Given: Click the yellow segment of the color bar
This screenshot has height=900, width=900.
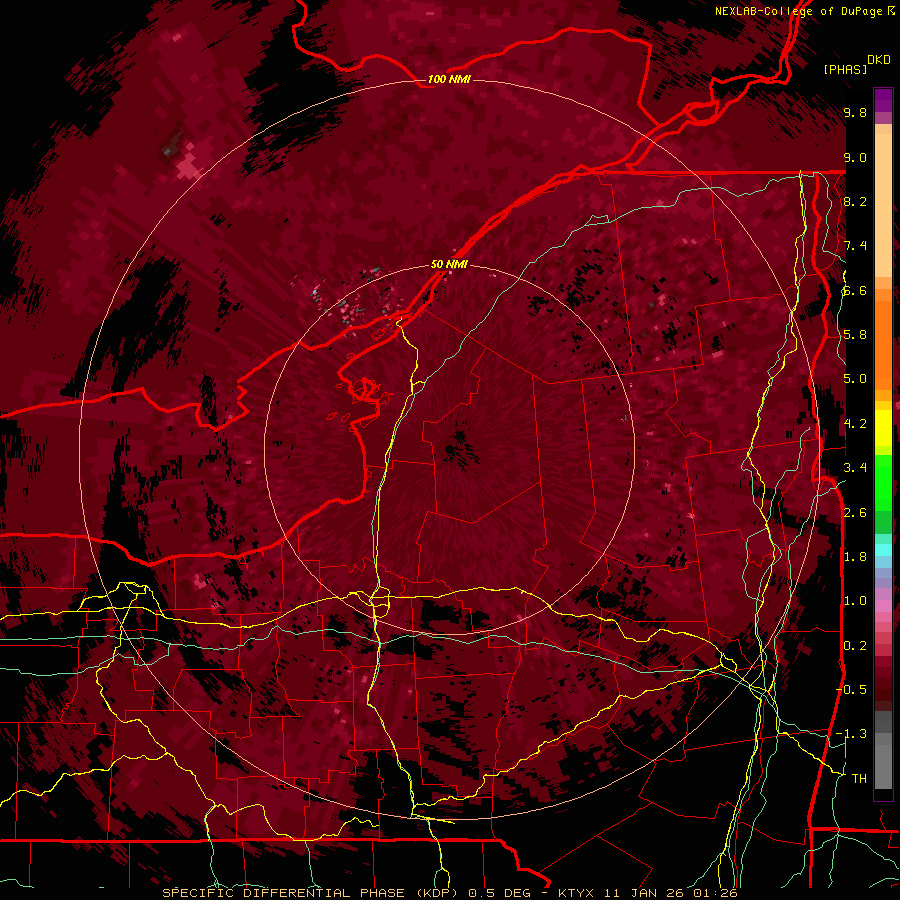Looking at the screenshot, I should 883,428.
